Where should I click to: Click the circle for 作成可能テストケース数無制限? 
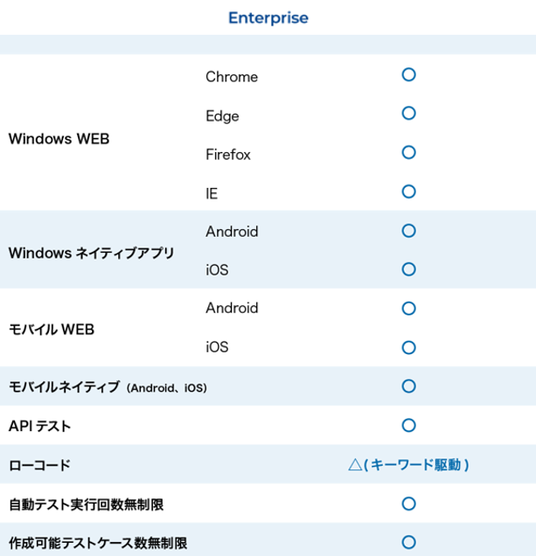point(409,542)
